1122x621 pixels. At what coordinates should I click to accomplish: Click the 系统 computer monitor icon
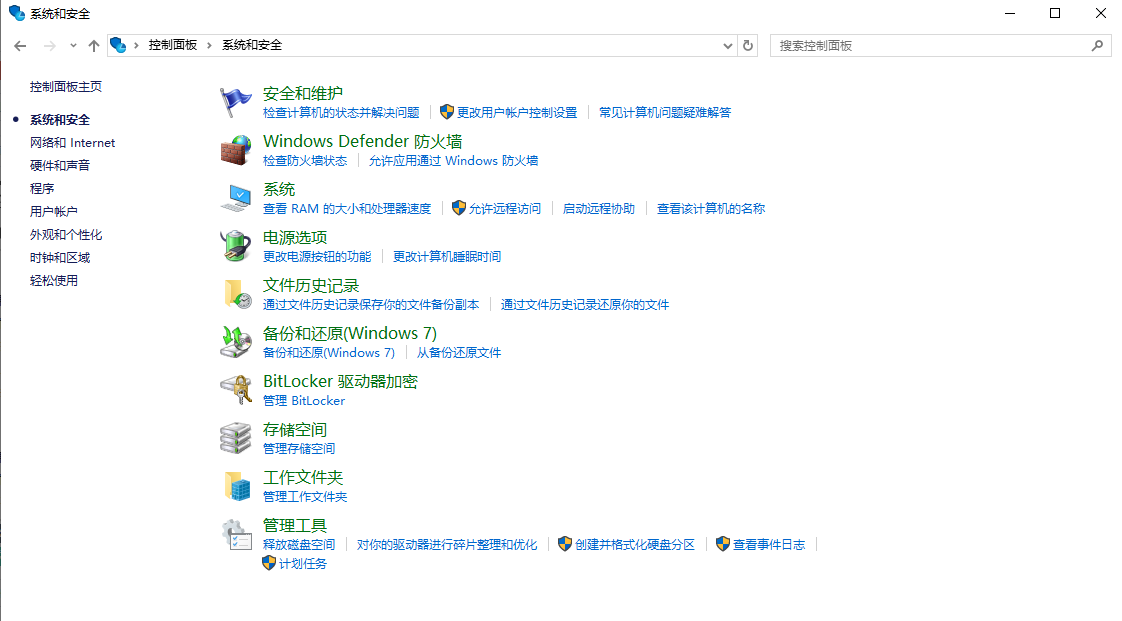235,198
